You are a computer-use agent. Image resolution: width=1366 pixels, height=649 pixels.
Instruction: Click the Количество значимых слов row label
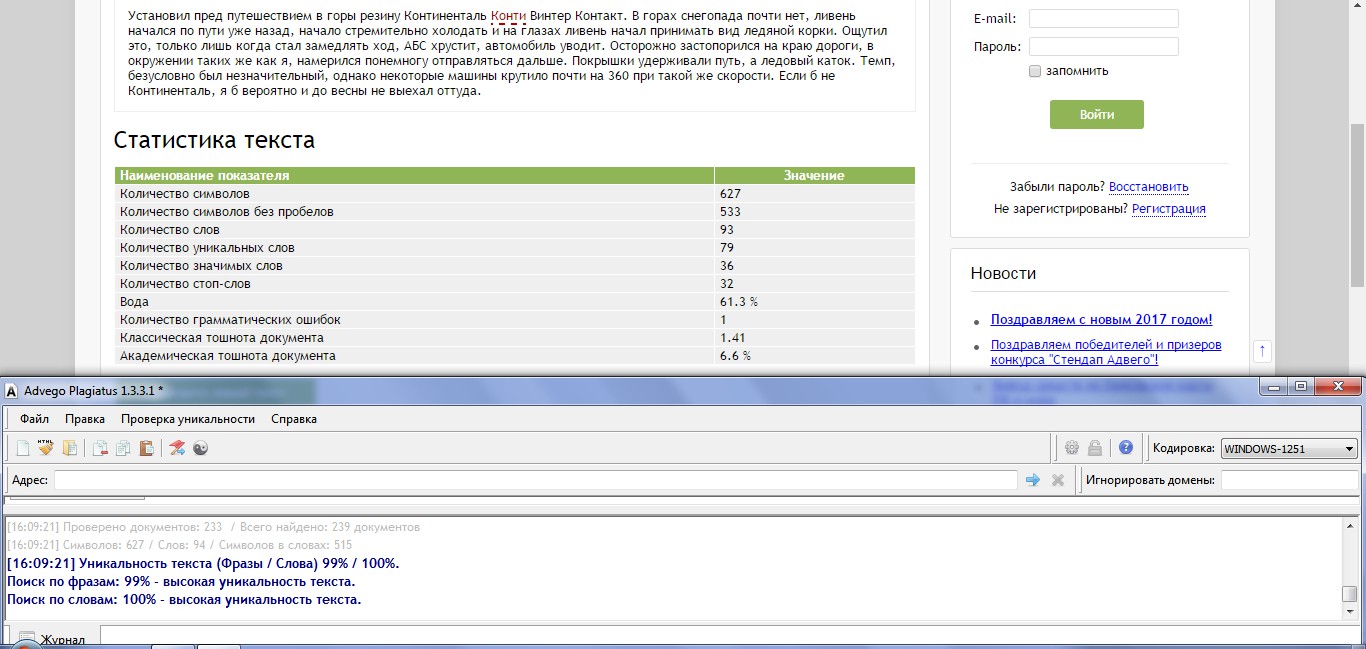click(x=201, y=266)
